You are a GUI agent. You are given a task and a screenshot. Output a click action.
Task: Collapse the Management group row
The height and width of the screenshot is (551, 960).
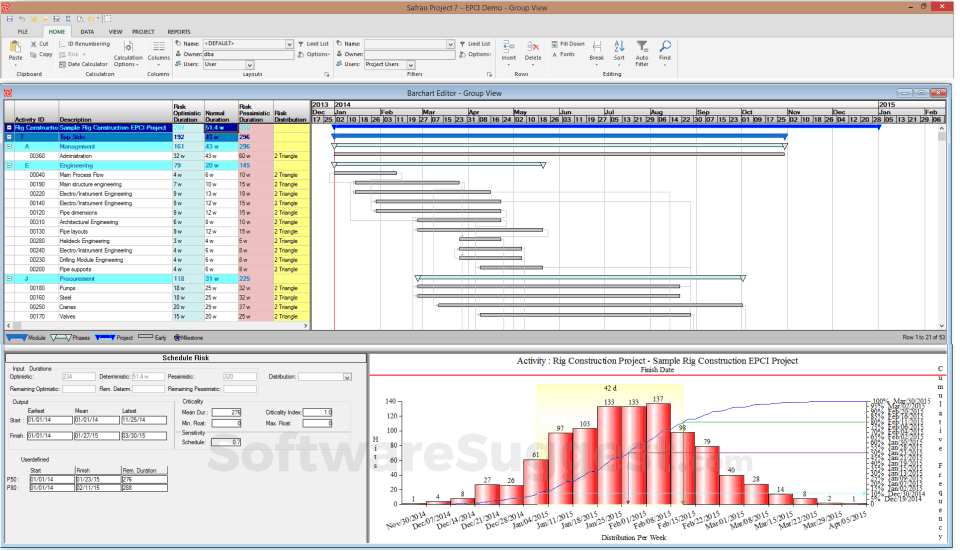(9, 146)
